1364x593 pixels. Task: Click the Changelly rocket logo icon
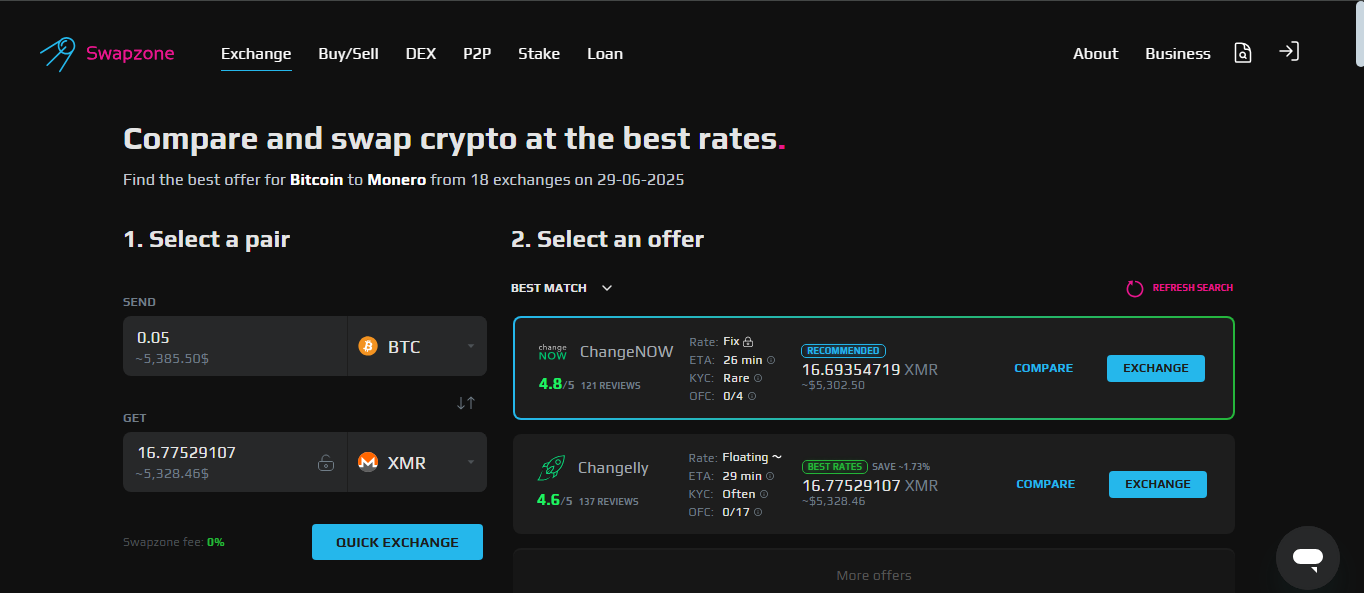[552, 468]
